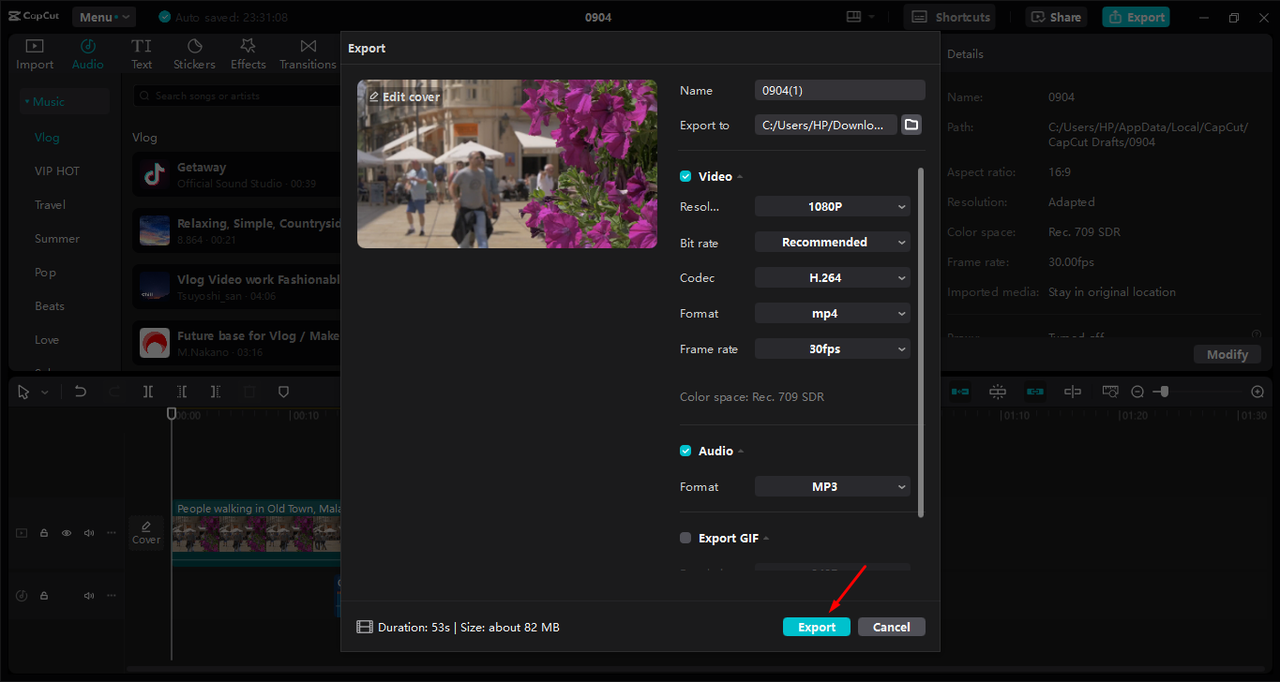1280x682 pixels.
Task: Cancel the export dialog
Action: coord(891,627)
